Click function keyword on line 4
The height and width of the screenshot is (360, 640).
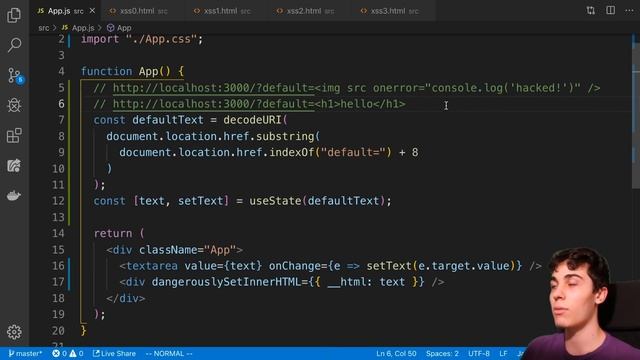click(x=107, y=71)
